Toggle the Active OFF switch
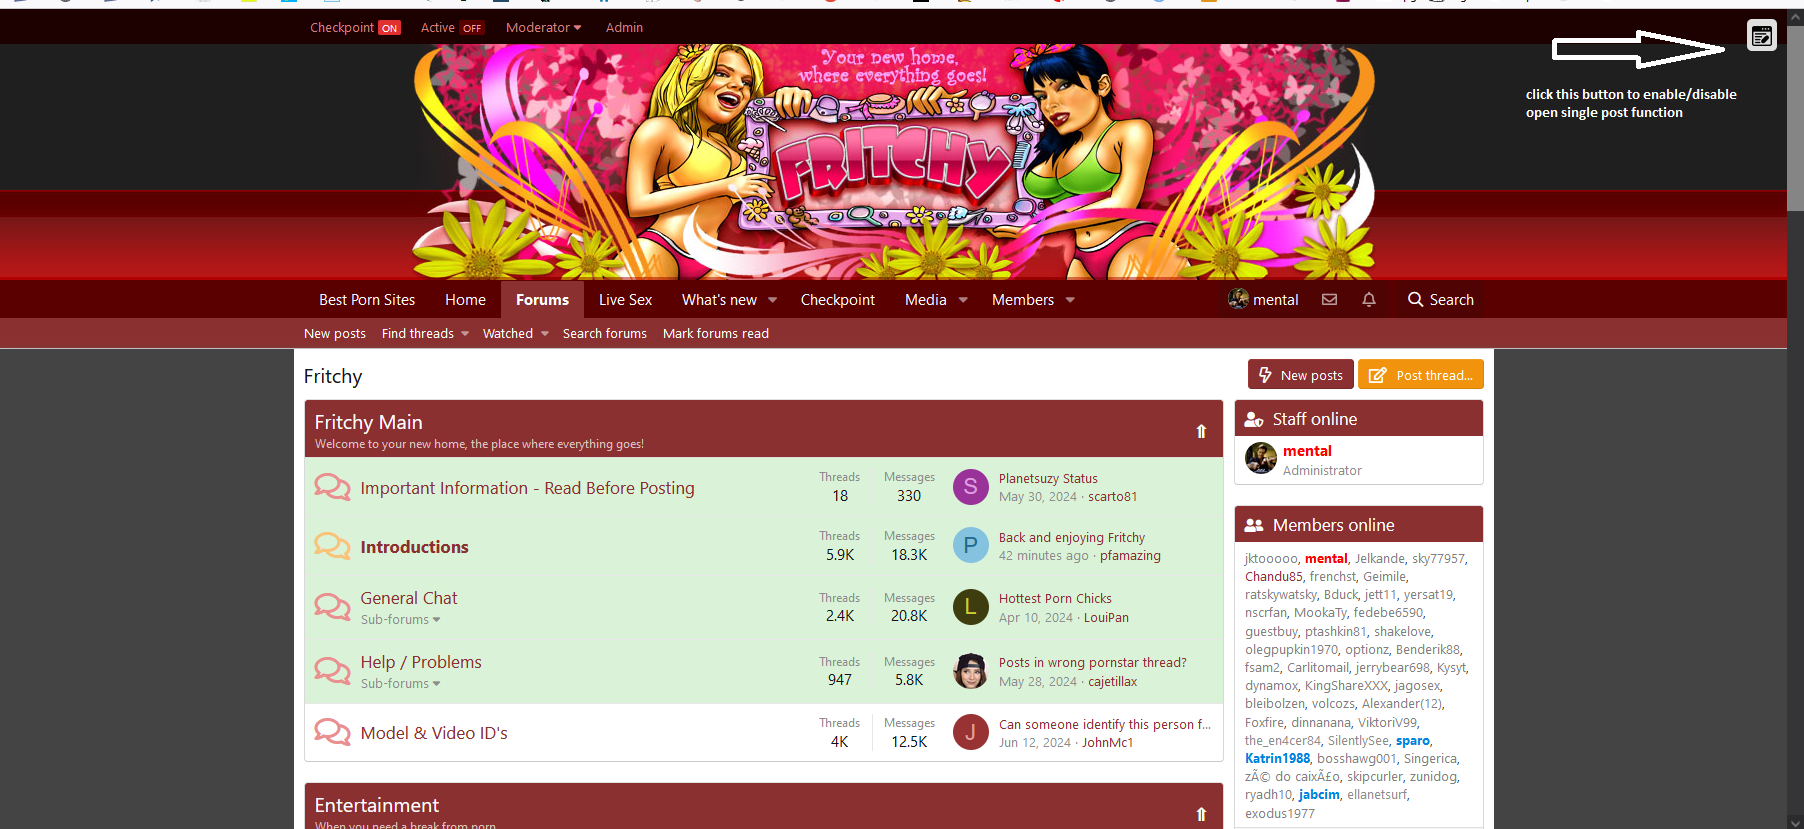Image resolution: width=1804 pixels, height=829 pixels. (x=472, y=28)
